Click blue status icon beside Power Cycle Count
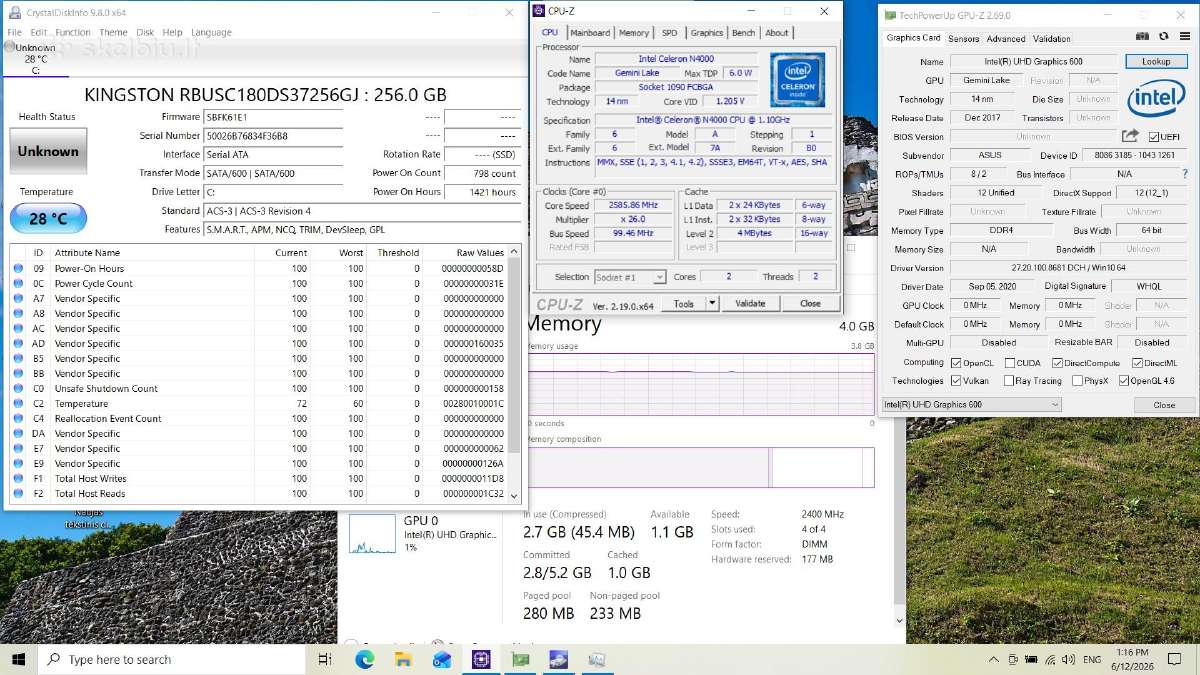The image size is (1200, 675). click(x=19, y=283)
